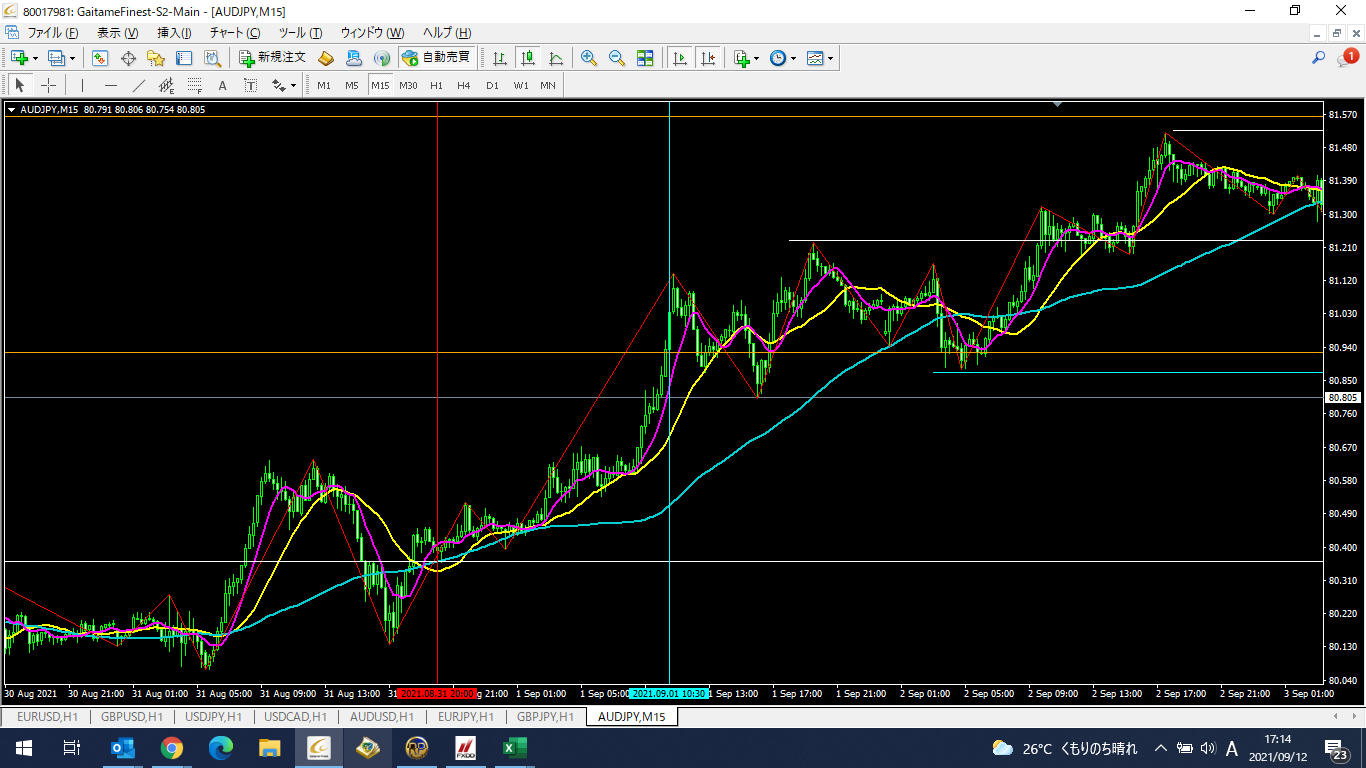
Task: Select the Fibonacci retracement tool
Action: tap(195, 85)
